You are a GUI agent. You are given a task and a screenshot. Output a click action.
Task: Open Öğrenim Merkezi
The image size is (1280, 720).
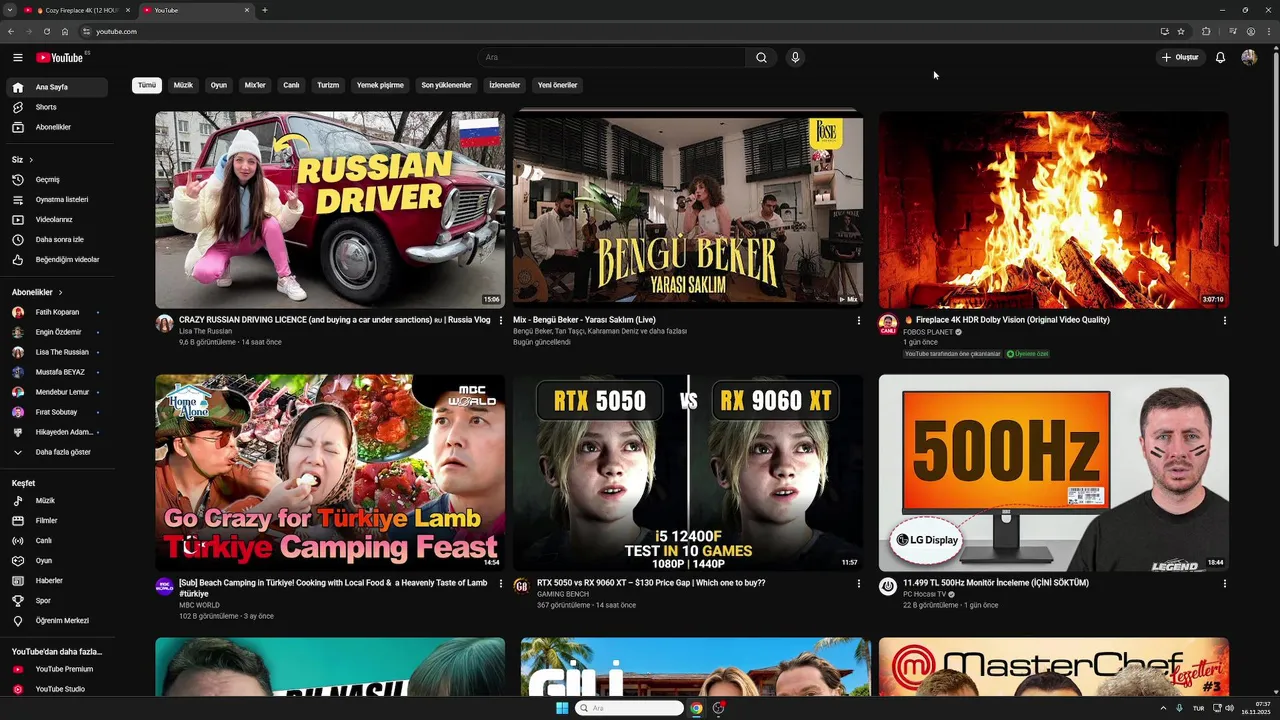tap(56, 621)
